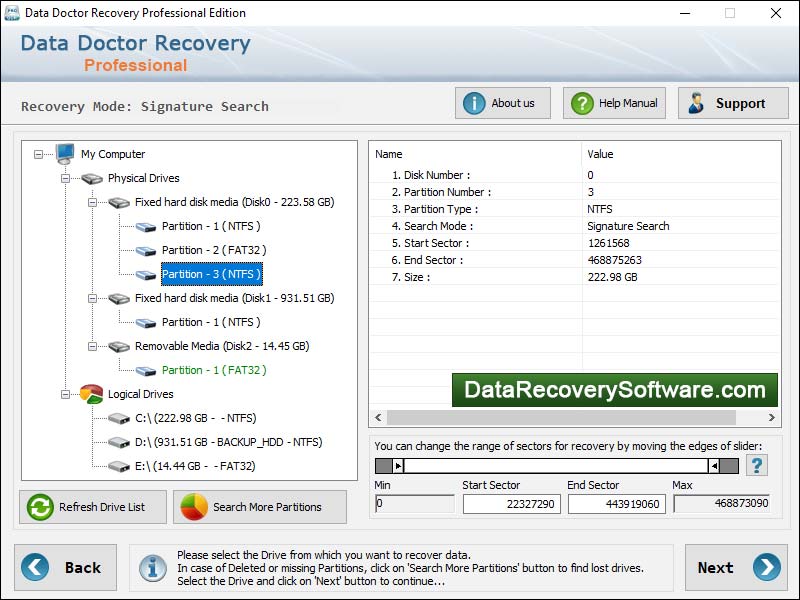The height and width of the screenshot is (600, 800).
Task: Select Partition - 2 (FAT32) on Disk0
Action: point(213,250)
